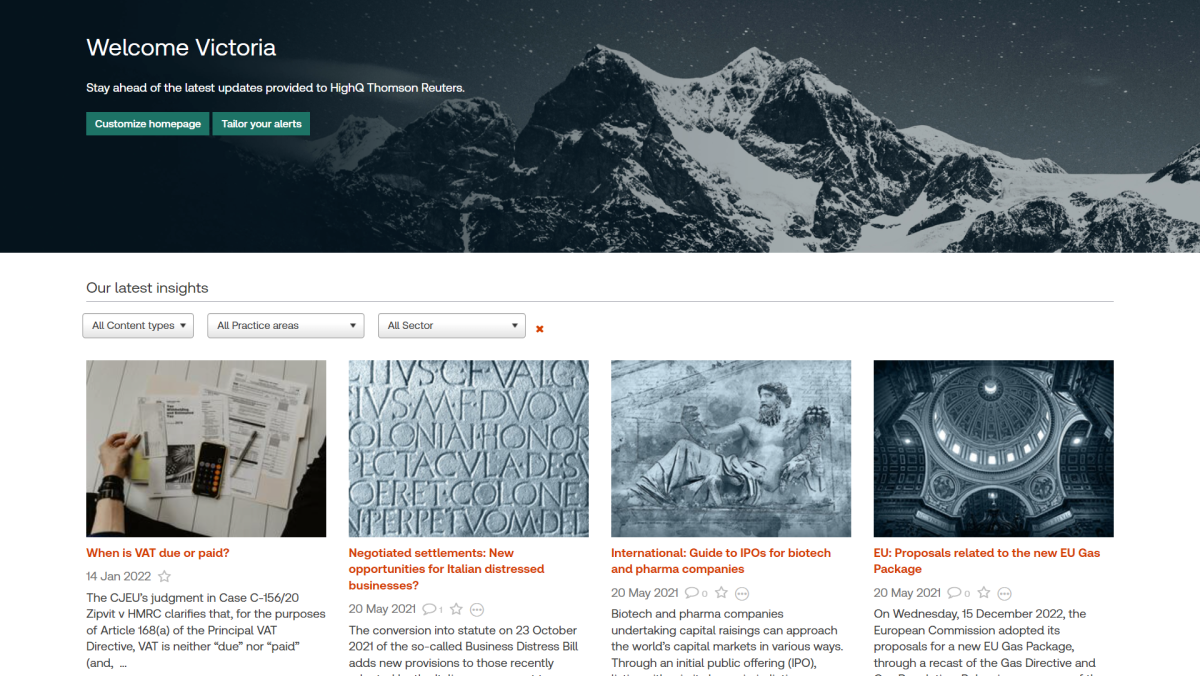Image resolution: width=1200 pixels, height=676 pixels.
Task: Open the All Practice areas dropdown
Action: [286, 325]
